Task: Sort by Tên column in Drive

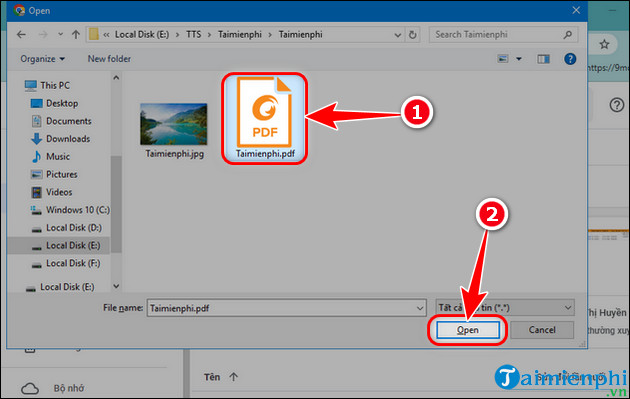Action: point(212,377)
